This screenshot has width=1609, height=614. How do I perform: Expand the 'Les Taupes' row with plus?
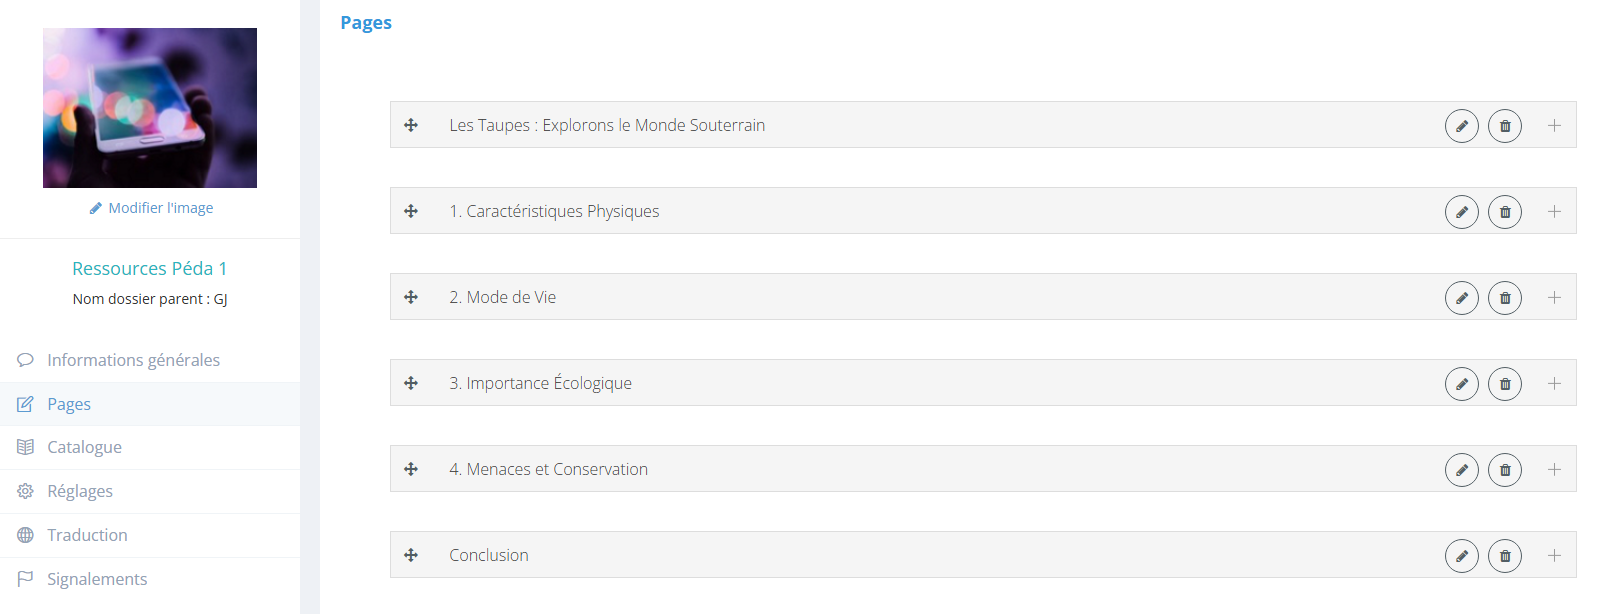[1554, 126]
